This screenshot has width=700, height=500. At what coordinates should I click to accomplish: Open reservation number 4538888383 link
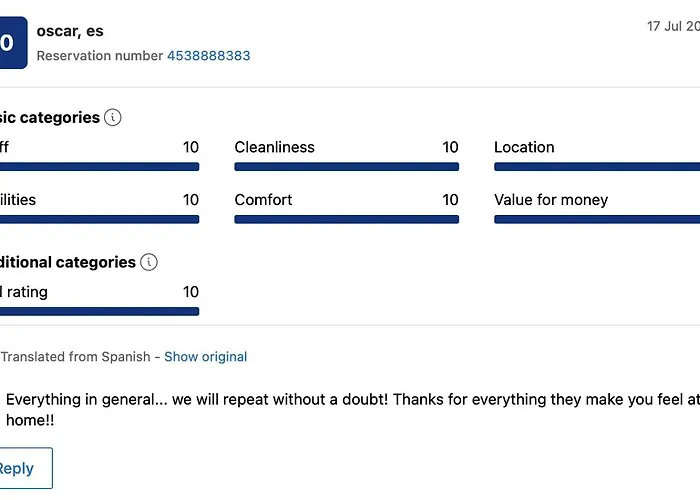pos(208,56)
